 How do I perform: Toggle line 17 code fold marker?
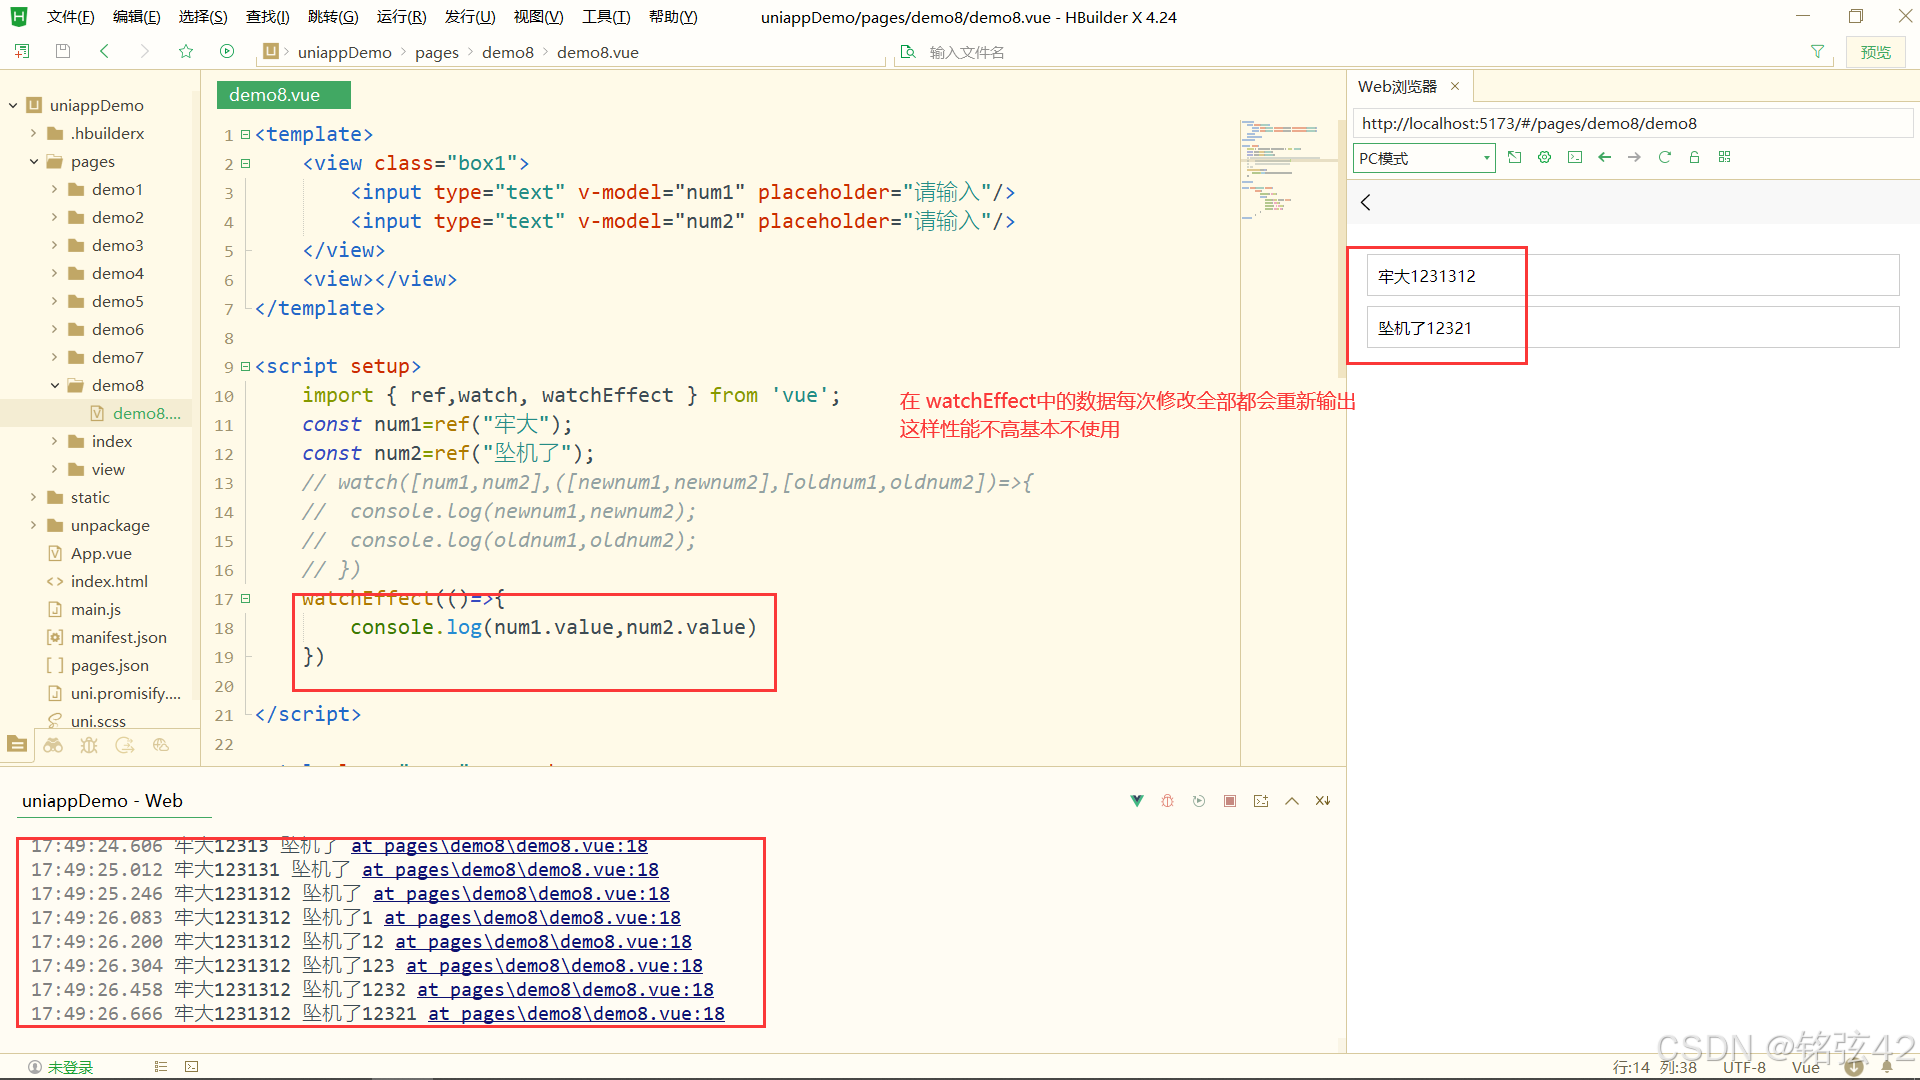point(245,598)
